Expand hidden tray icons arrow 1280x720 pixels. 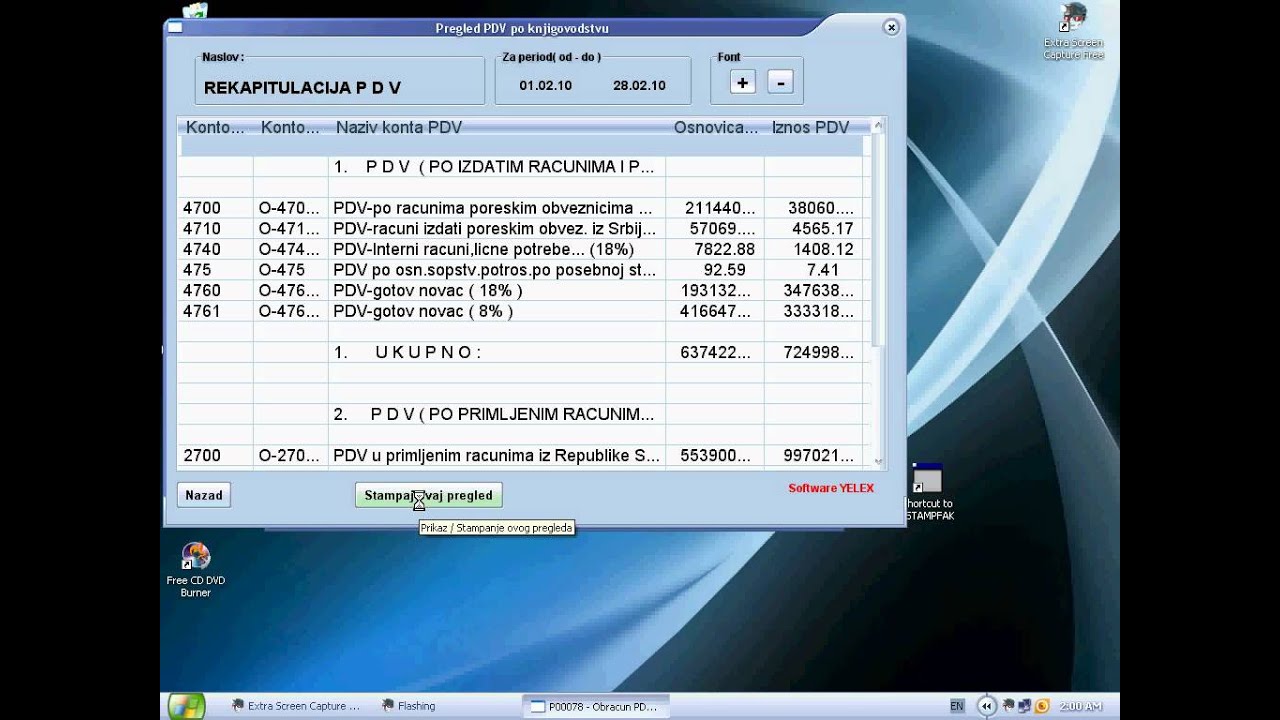tap(987, 706)
